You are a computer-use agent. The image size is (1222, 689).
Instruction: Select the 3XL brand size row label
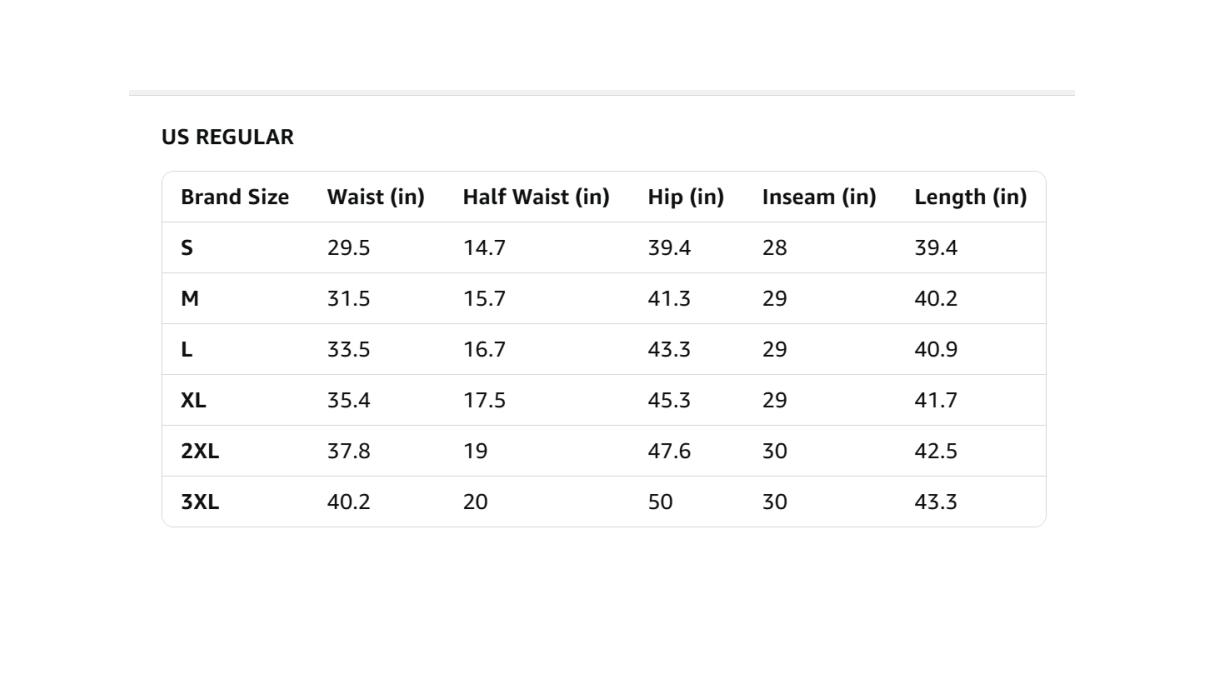click(x=199, y=502)
